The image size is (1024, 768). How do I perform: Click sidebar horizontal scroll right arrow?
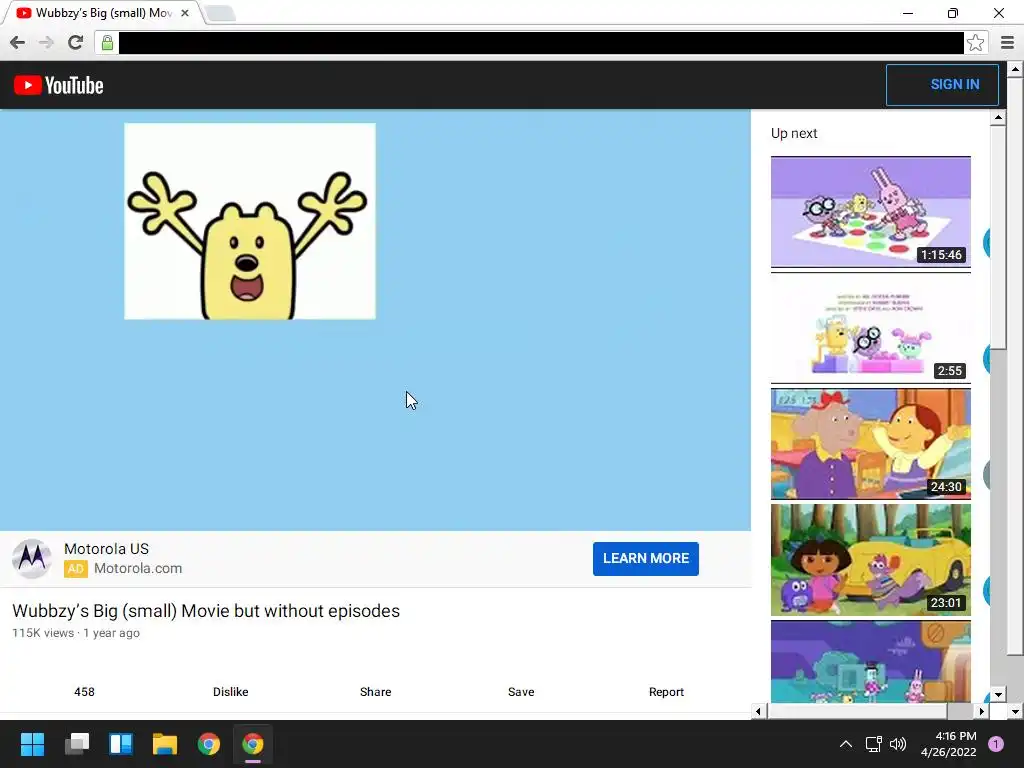[x=982, y=711]
